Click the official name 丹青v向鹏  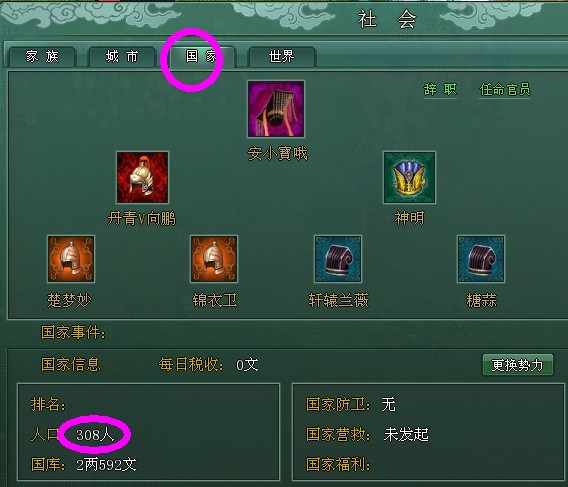pos(142,219)
